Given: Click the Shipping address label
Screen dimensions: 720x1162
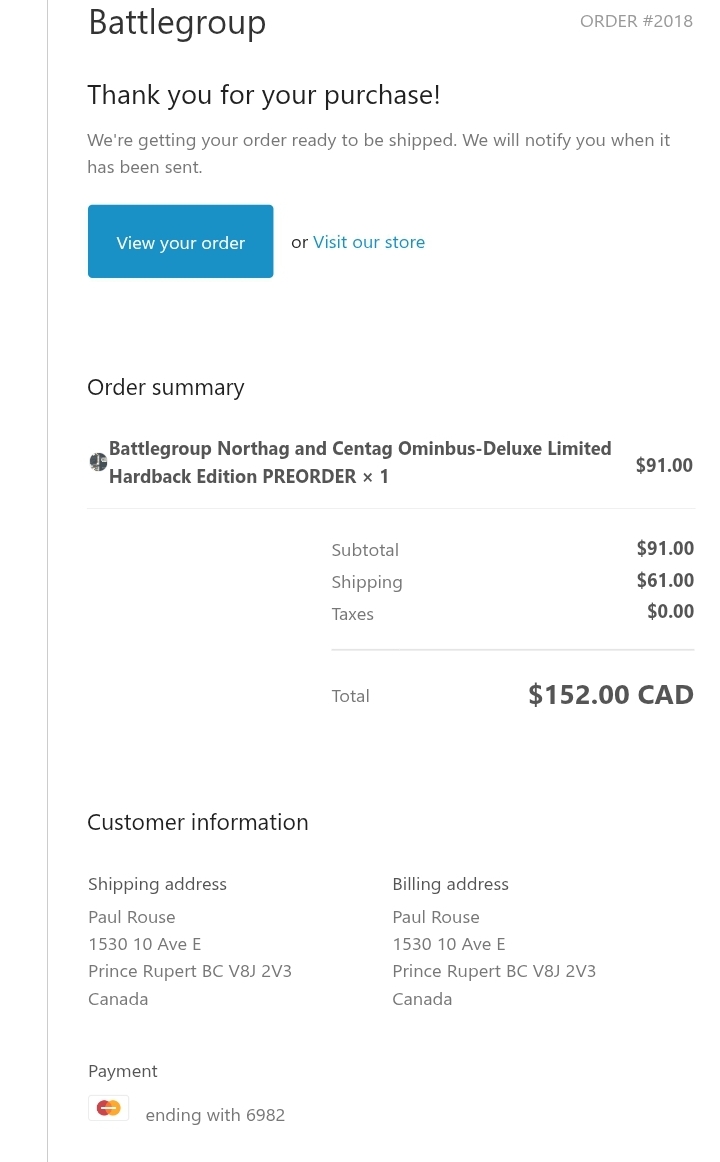Looking at the screenshot, I should 157,884.
